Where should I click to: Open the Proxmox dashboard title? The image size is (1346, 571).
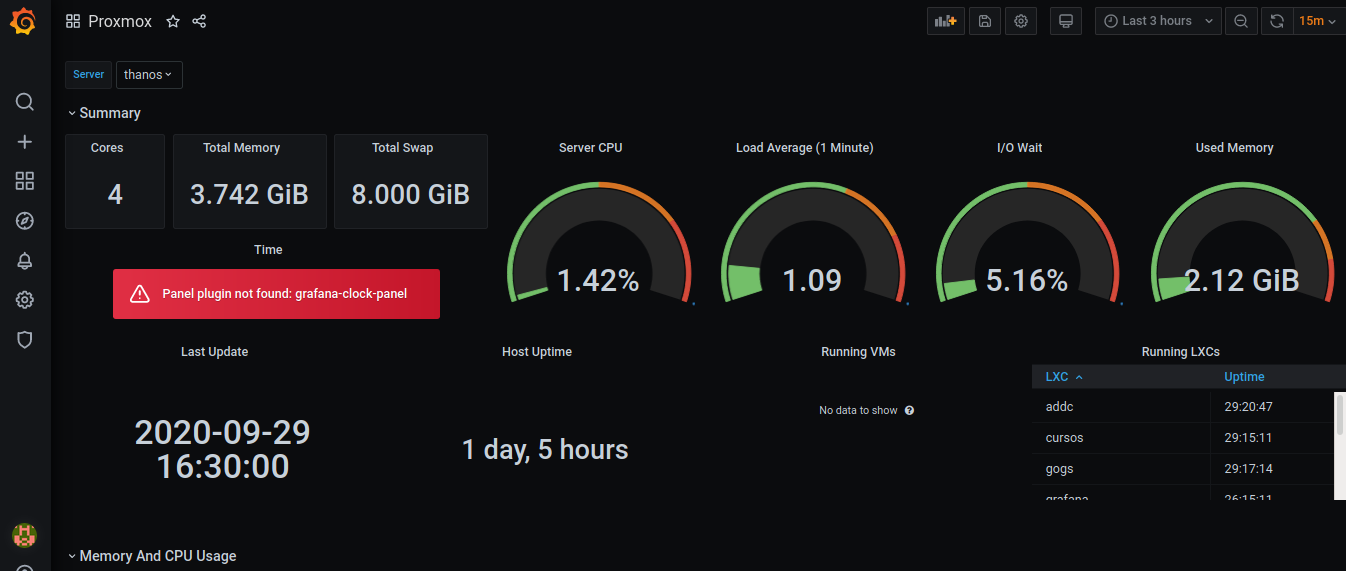pos(121,21)
